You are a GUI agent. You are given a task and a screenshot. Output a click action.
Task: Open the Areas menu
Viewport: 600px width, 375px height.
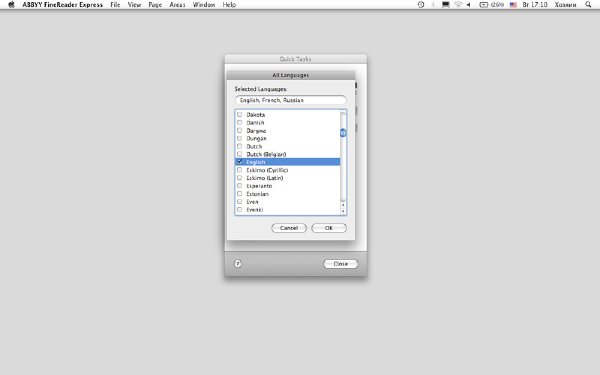[x=177, y=5]
